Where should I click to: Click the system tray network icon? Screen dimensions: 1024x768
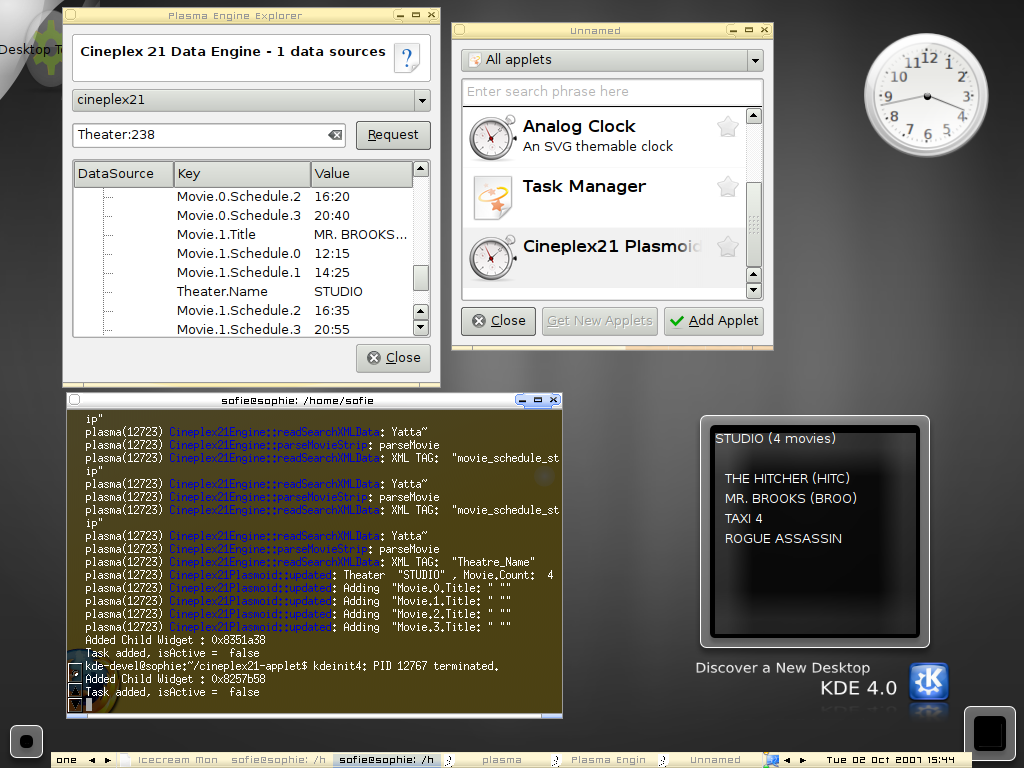[772, 760]
